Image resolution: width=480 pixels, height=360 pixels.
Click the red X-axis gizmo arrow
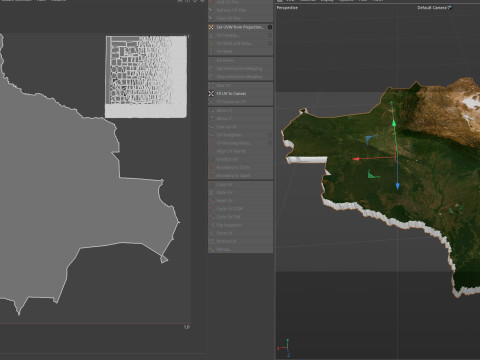356,159
